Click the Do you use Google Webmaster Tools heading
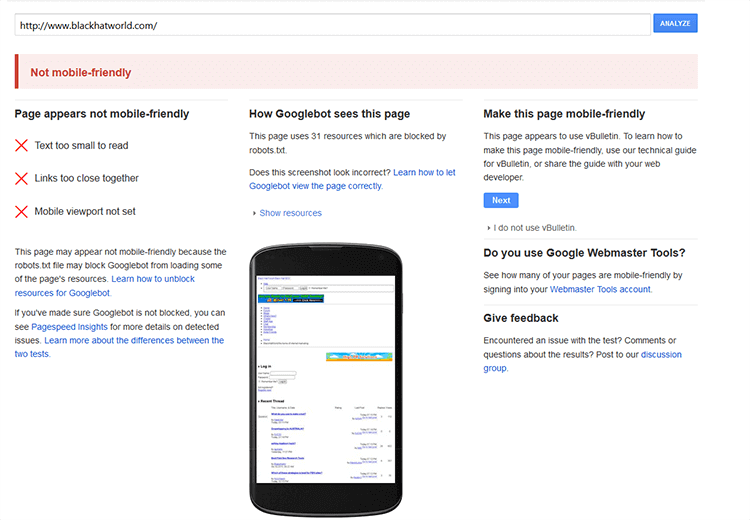Image resolution: width=750 pixels, height=520 pixels. point(584,253)
